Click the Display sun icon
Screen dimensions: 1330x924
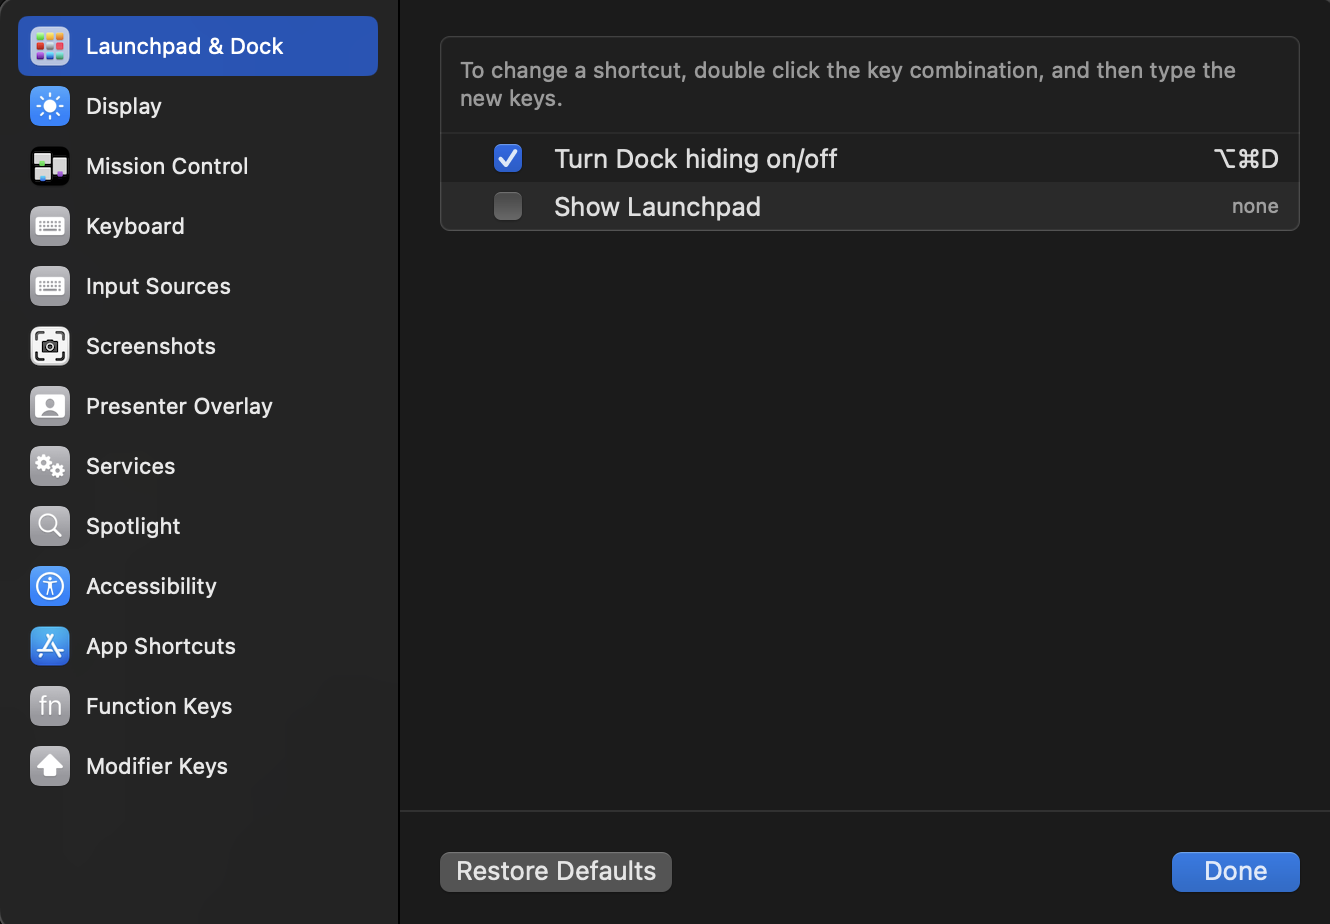point(50,106)
